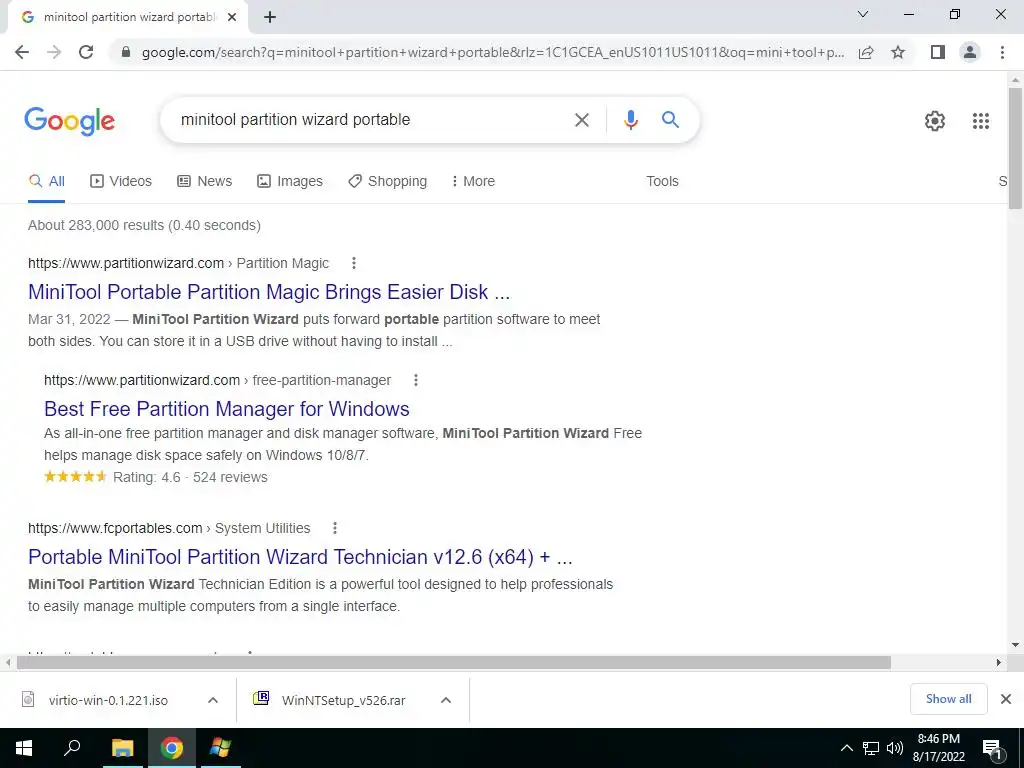Switch to News results tab
This screenshot has width=1024, height=768.
(x=204, y=182)
